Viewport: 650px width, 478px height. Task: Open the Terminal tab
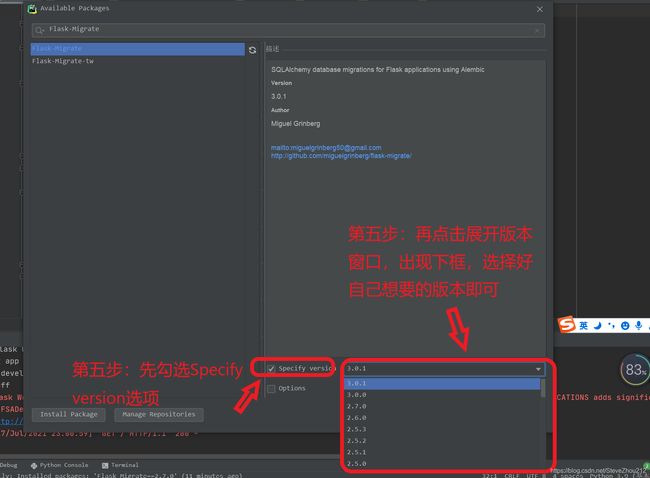(x=120, y=465)
